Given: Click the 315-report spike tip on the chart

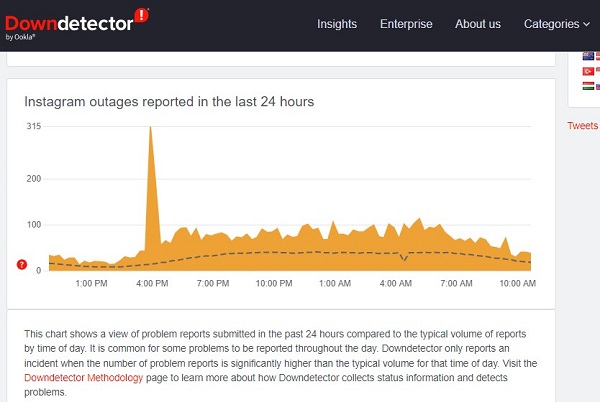Looking at the screenshot, I should [150, 127].
